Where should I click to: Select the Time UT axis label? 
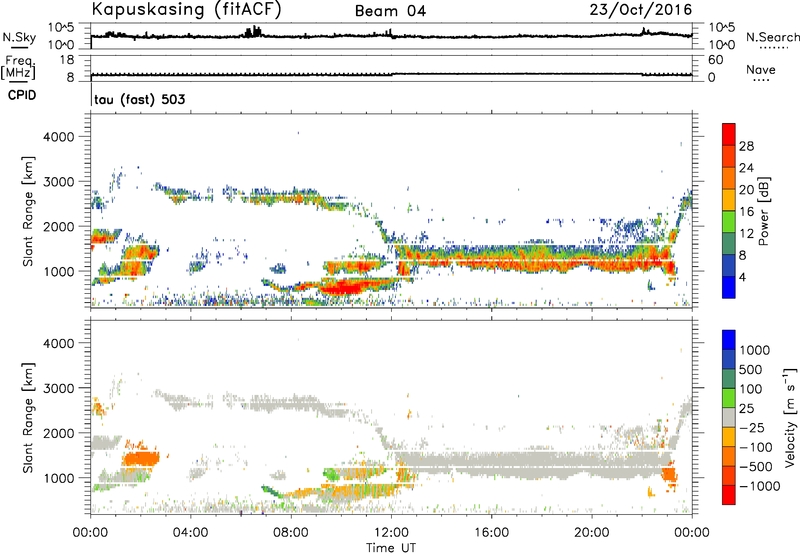(x=391, y=548)
